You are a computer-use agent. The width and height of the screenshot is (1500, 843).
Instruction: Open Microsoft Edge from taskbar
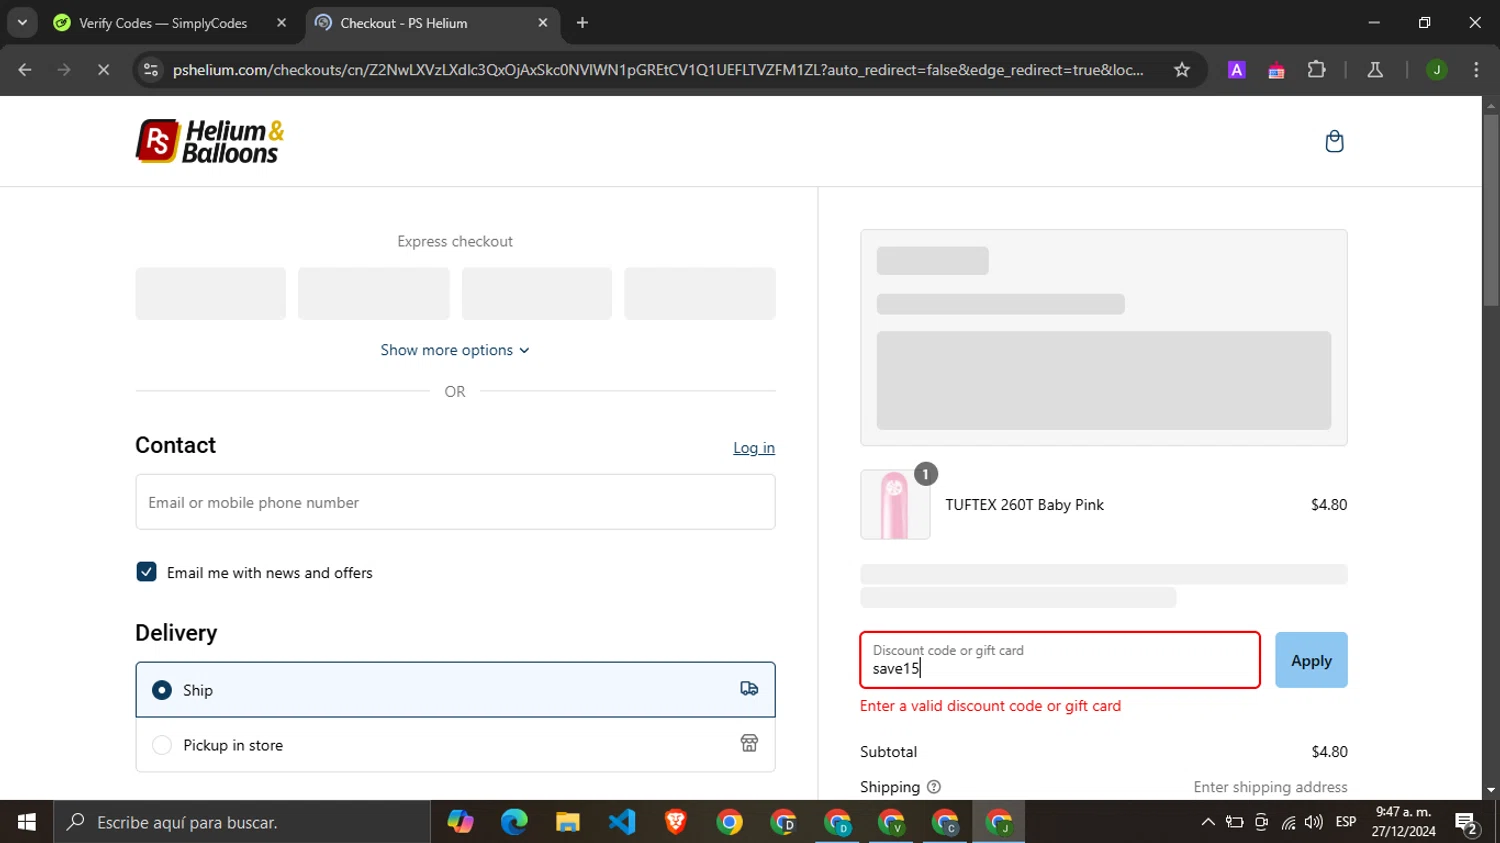514,822
